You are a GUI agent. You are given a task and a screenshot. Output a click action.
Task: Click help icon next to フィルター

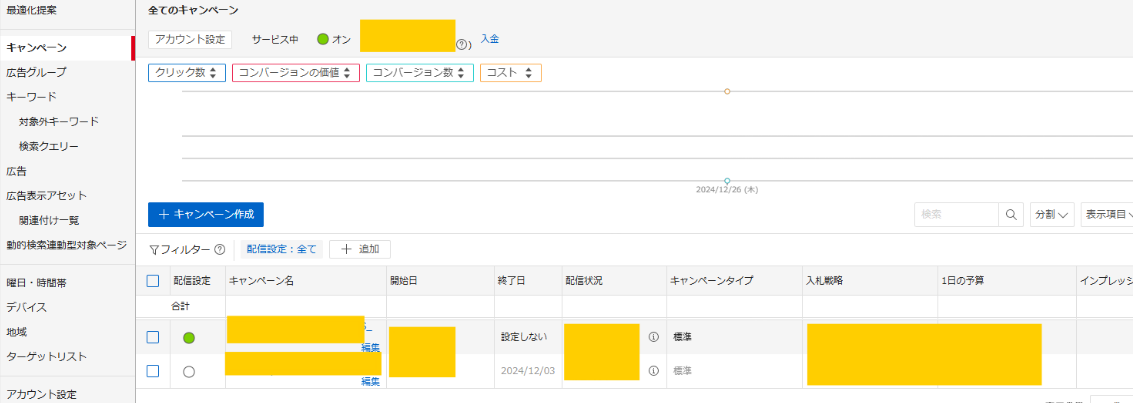[x=219, y=250]
